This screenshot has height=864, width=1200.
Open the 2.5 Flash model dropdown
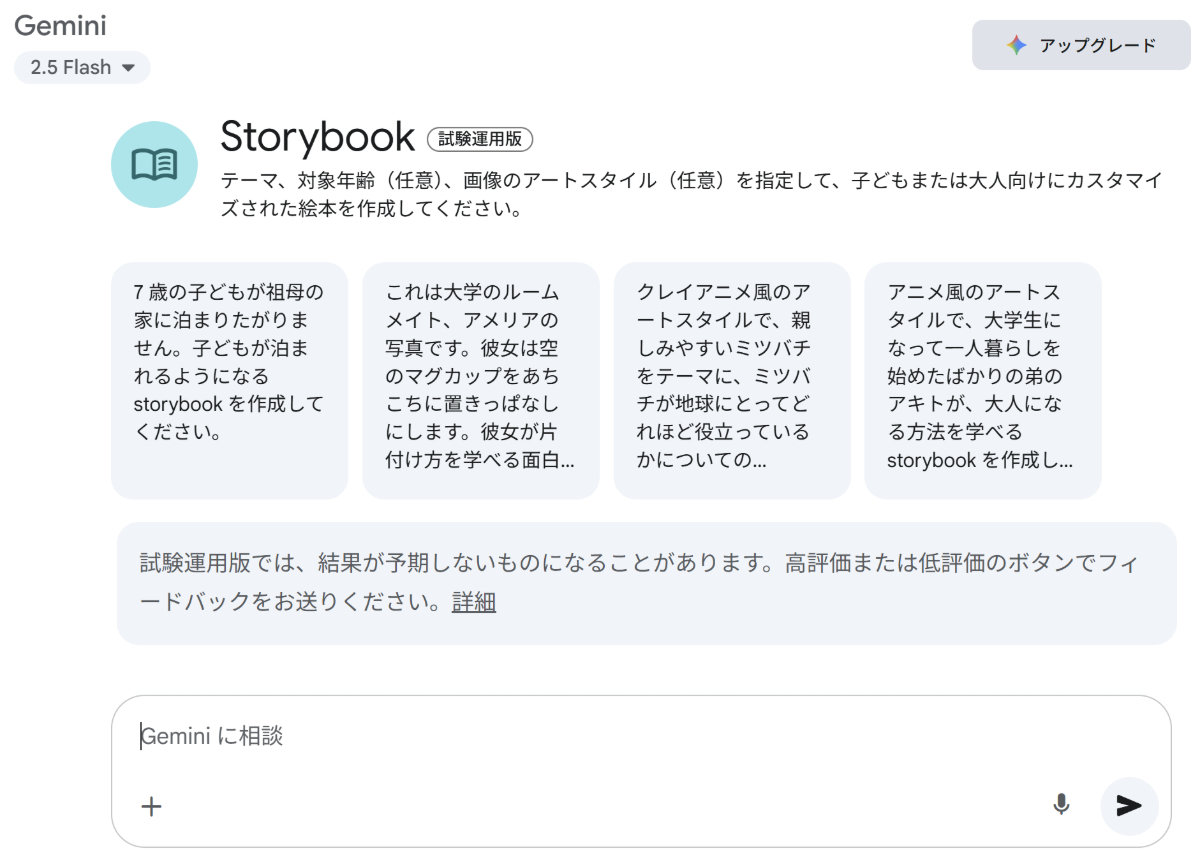tap(82, 68)
